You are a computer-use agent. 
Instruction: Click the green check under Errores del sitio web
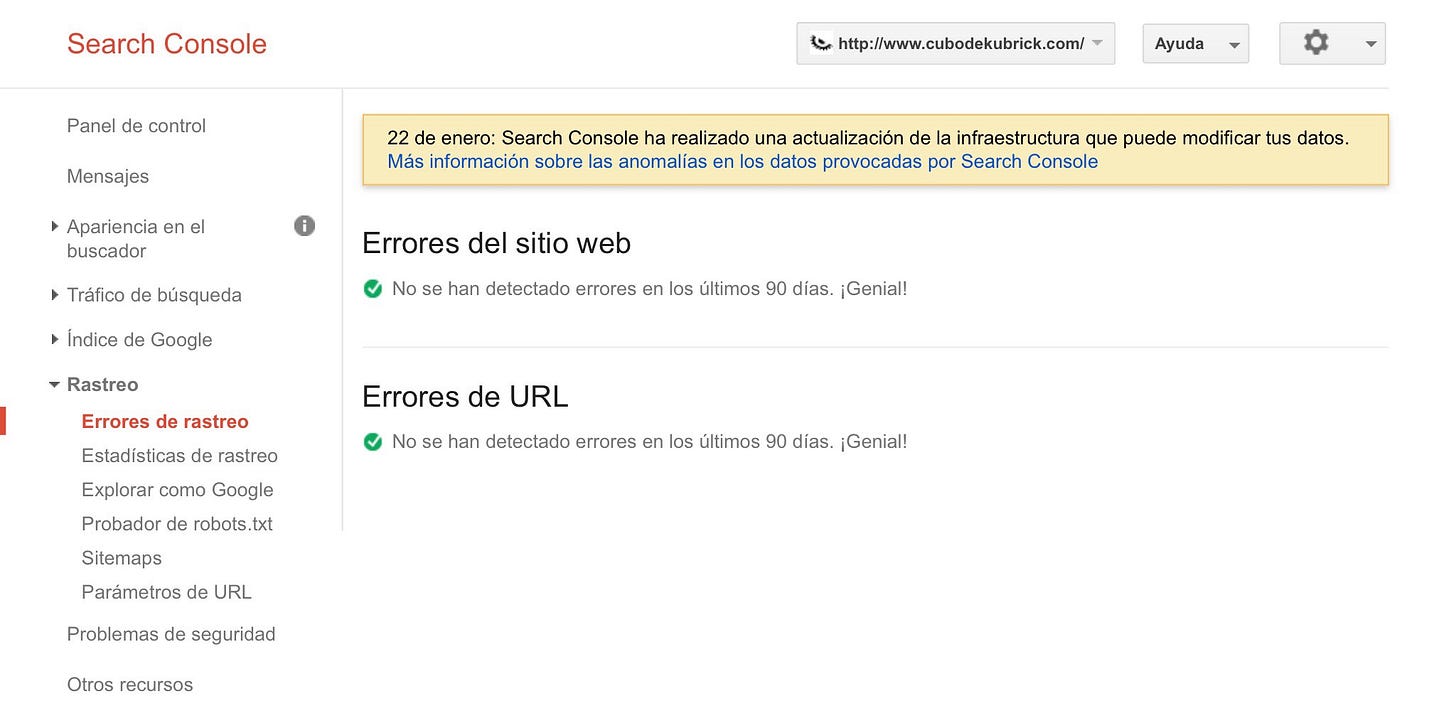pyautogui.click(x=373, y=289)
